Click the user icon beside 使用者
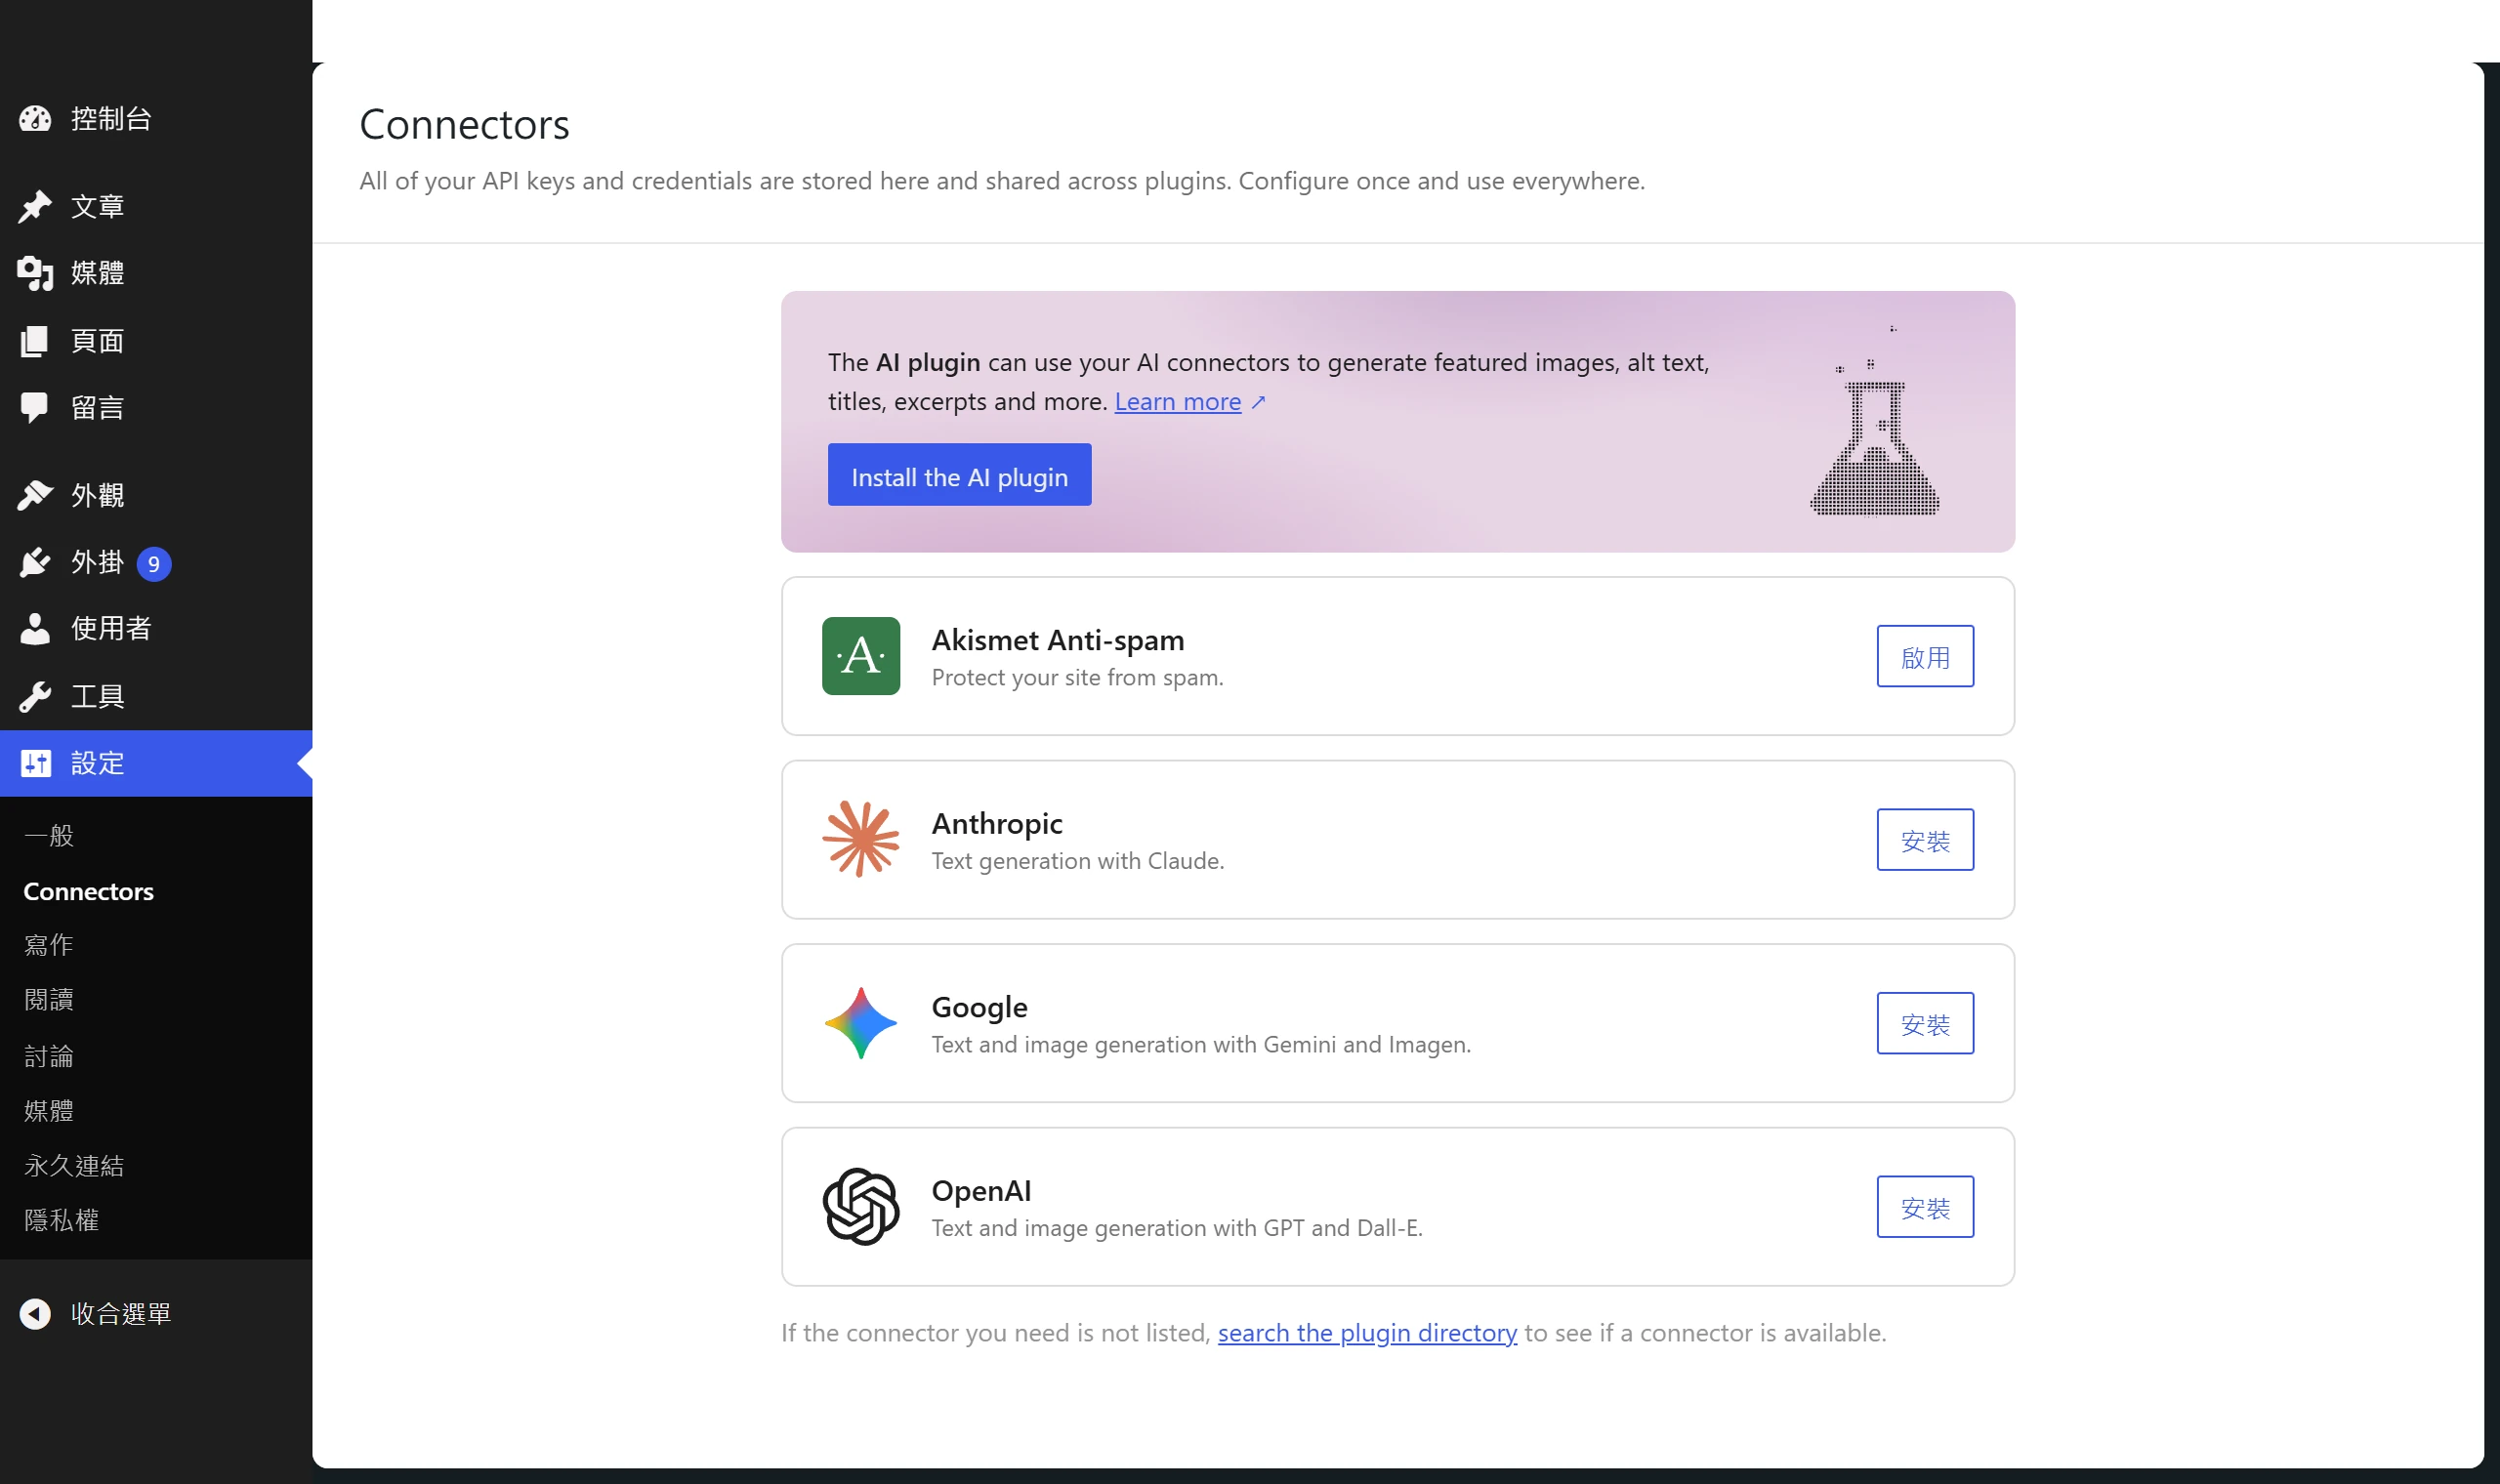The width and height of the screenshot is (2500, 1484). coord(35,629)
